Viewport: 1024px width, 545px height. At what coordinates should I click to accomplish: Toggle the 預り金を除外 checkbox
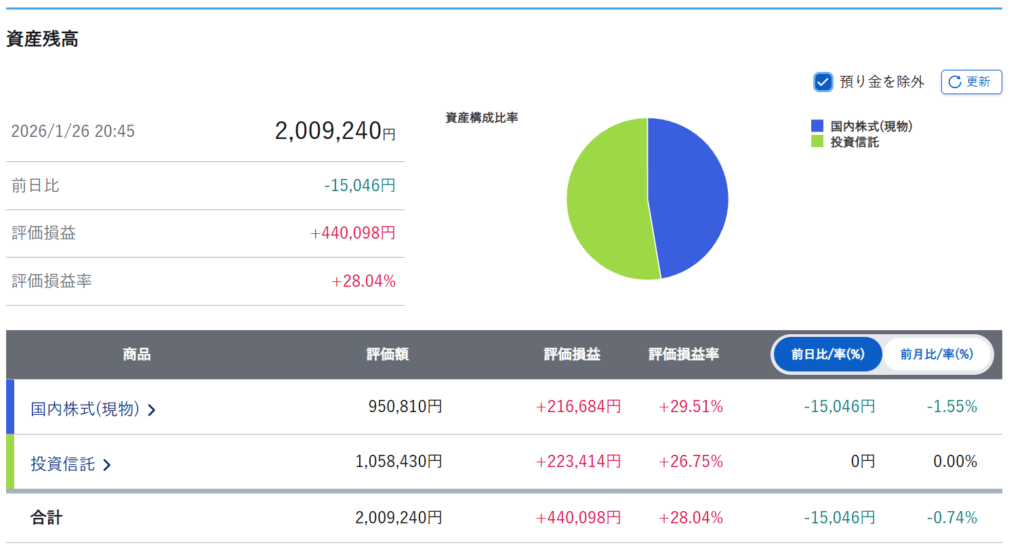pos(823,82)
